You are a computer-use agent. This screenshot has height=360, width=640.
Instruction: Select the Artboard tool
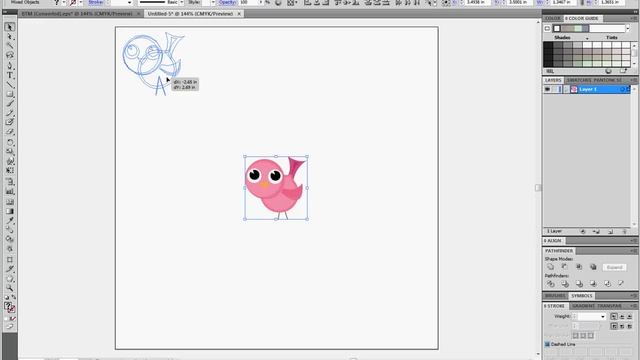(x=10, y=260)
